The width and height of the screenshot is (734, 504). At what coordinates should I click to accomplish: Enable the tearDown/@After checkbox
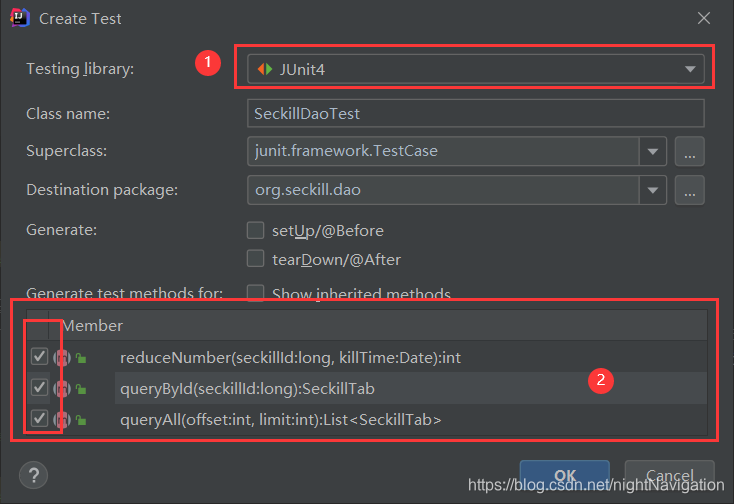pyautogui.click(x=256, y=258)
